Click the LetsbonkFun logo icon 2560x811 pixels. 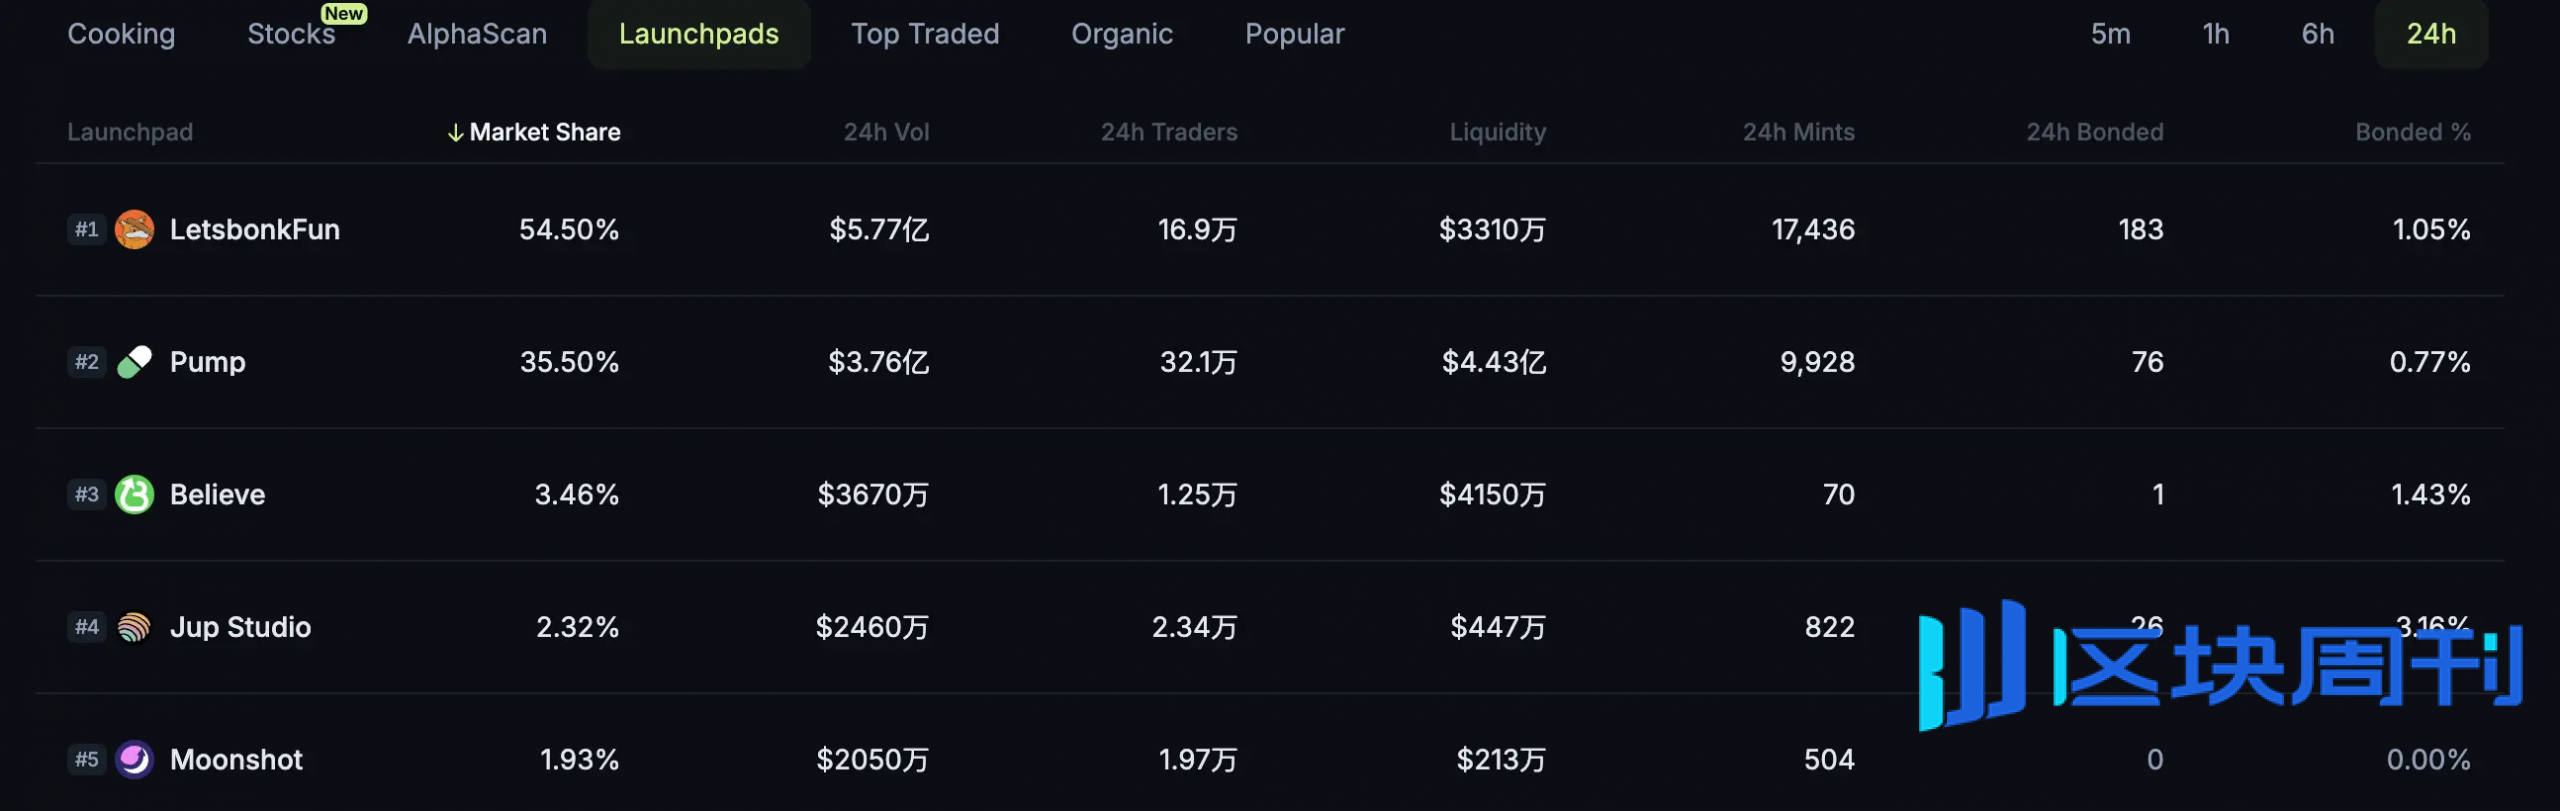(x=134, y=230)
